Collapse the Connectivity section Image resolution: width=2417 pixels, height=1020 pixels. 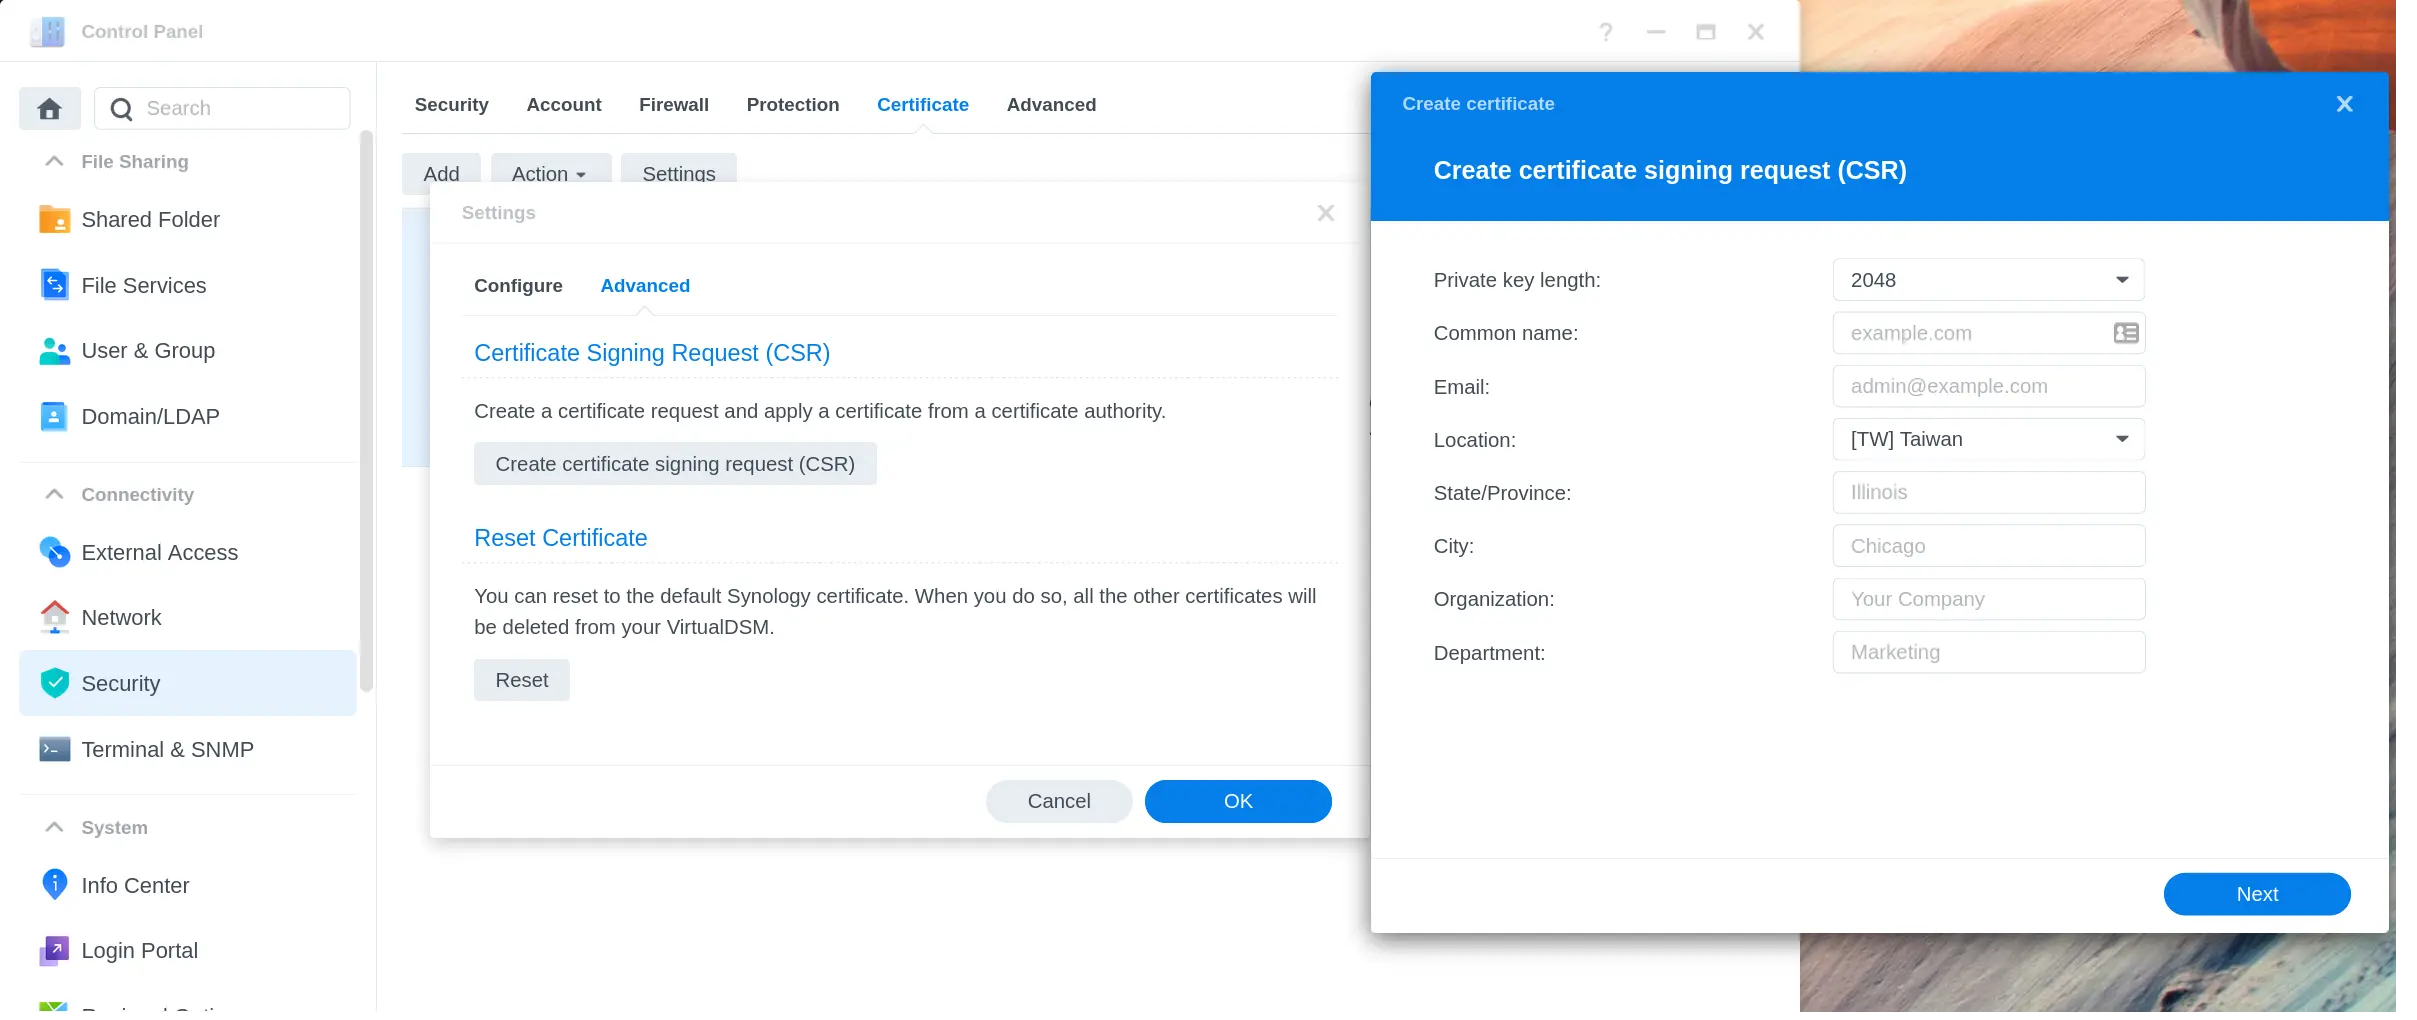pos(55,494)
